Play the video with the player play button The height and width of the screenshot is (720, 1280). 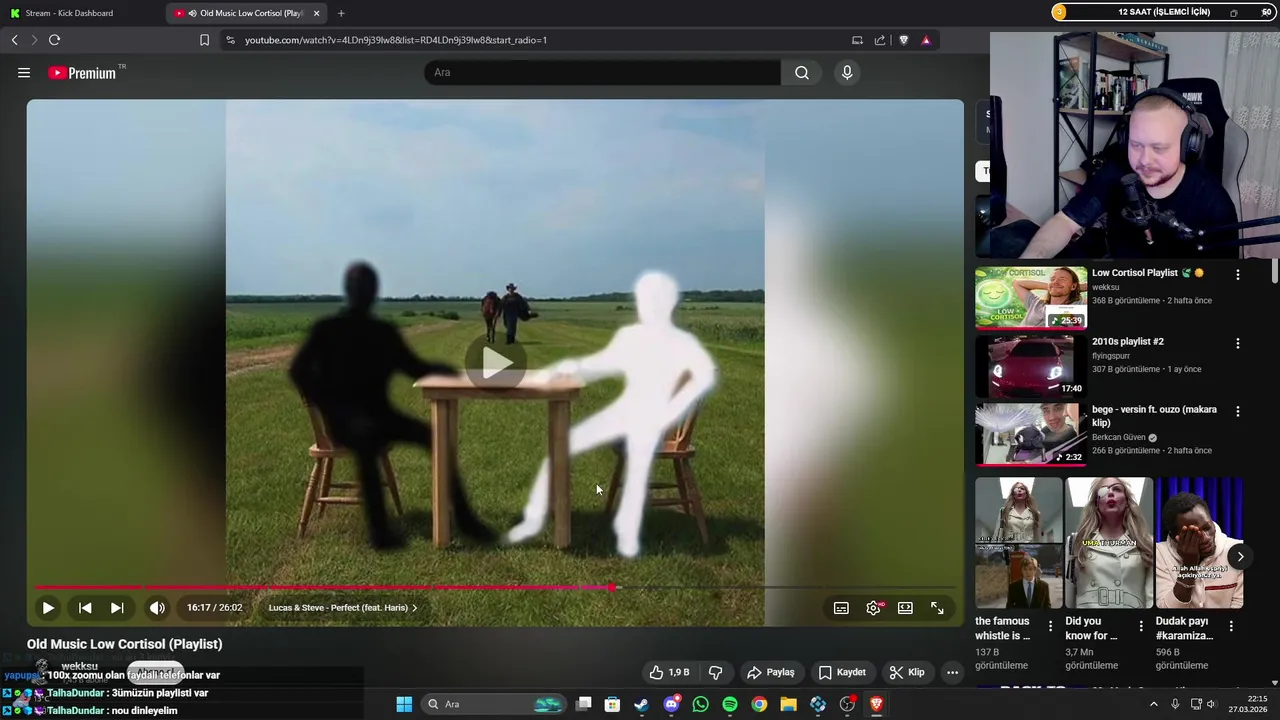click(48, 607)
